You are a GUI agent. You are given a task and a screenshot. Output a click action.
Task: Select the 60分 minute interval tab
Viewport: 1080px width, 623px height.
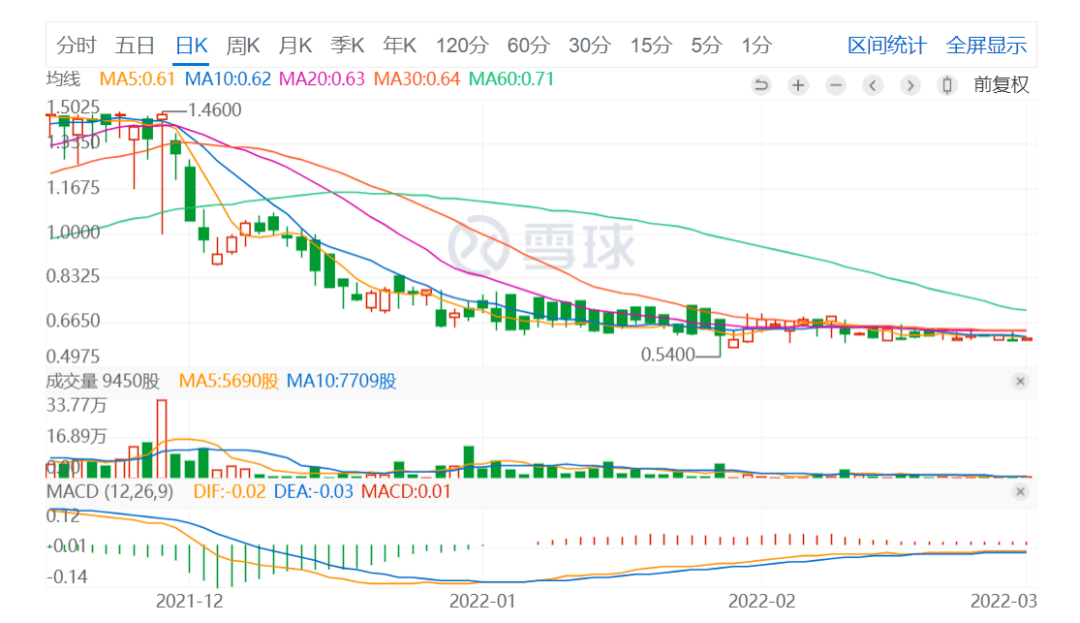[x=528, y=45]
